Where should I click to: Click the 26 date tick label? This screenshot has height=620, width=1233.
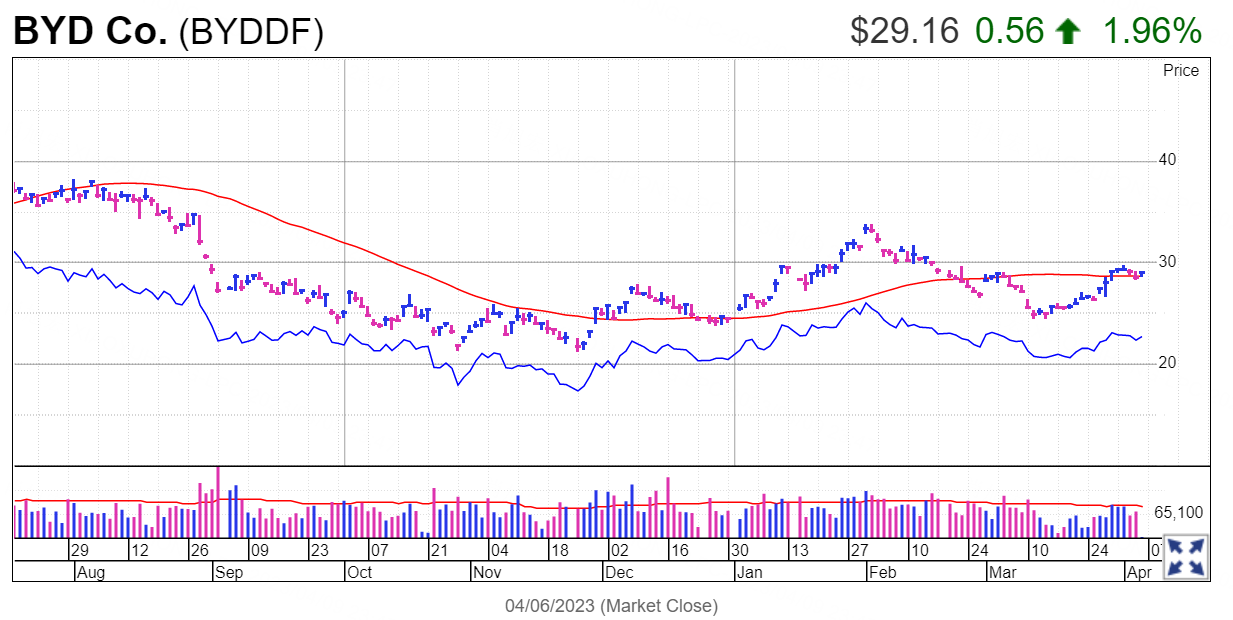(x=200, y=550)
